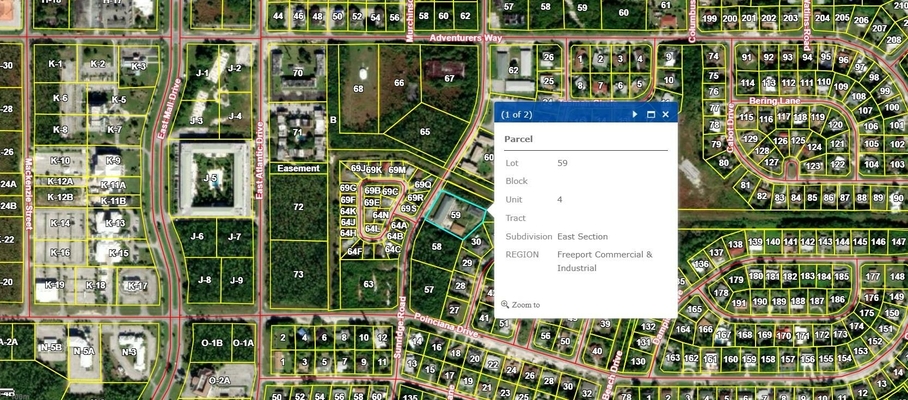
Task: Click parcel 67 on the map
Action: pyautogui.click(x=449, y=78)
